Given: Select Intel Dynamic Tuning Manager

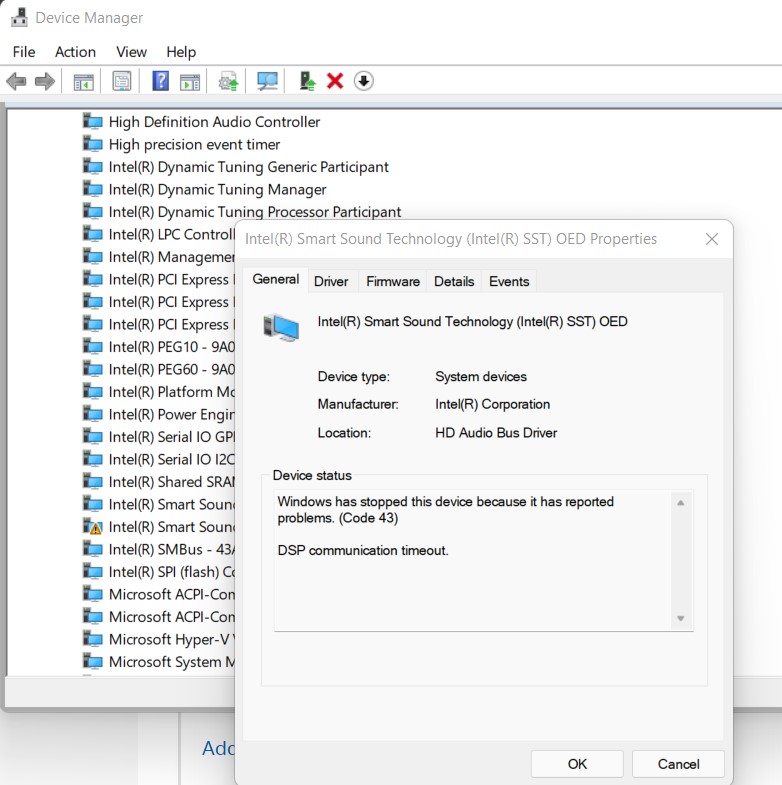Looking at the screenshot, I should [217, 189].
